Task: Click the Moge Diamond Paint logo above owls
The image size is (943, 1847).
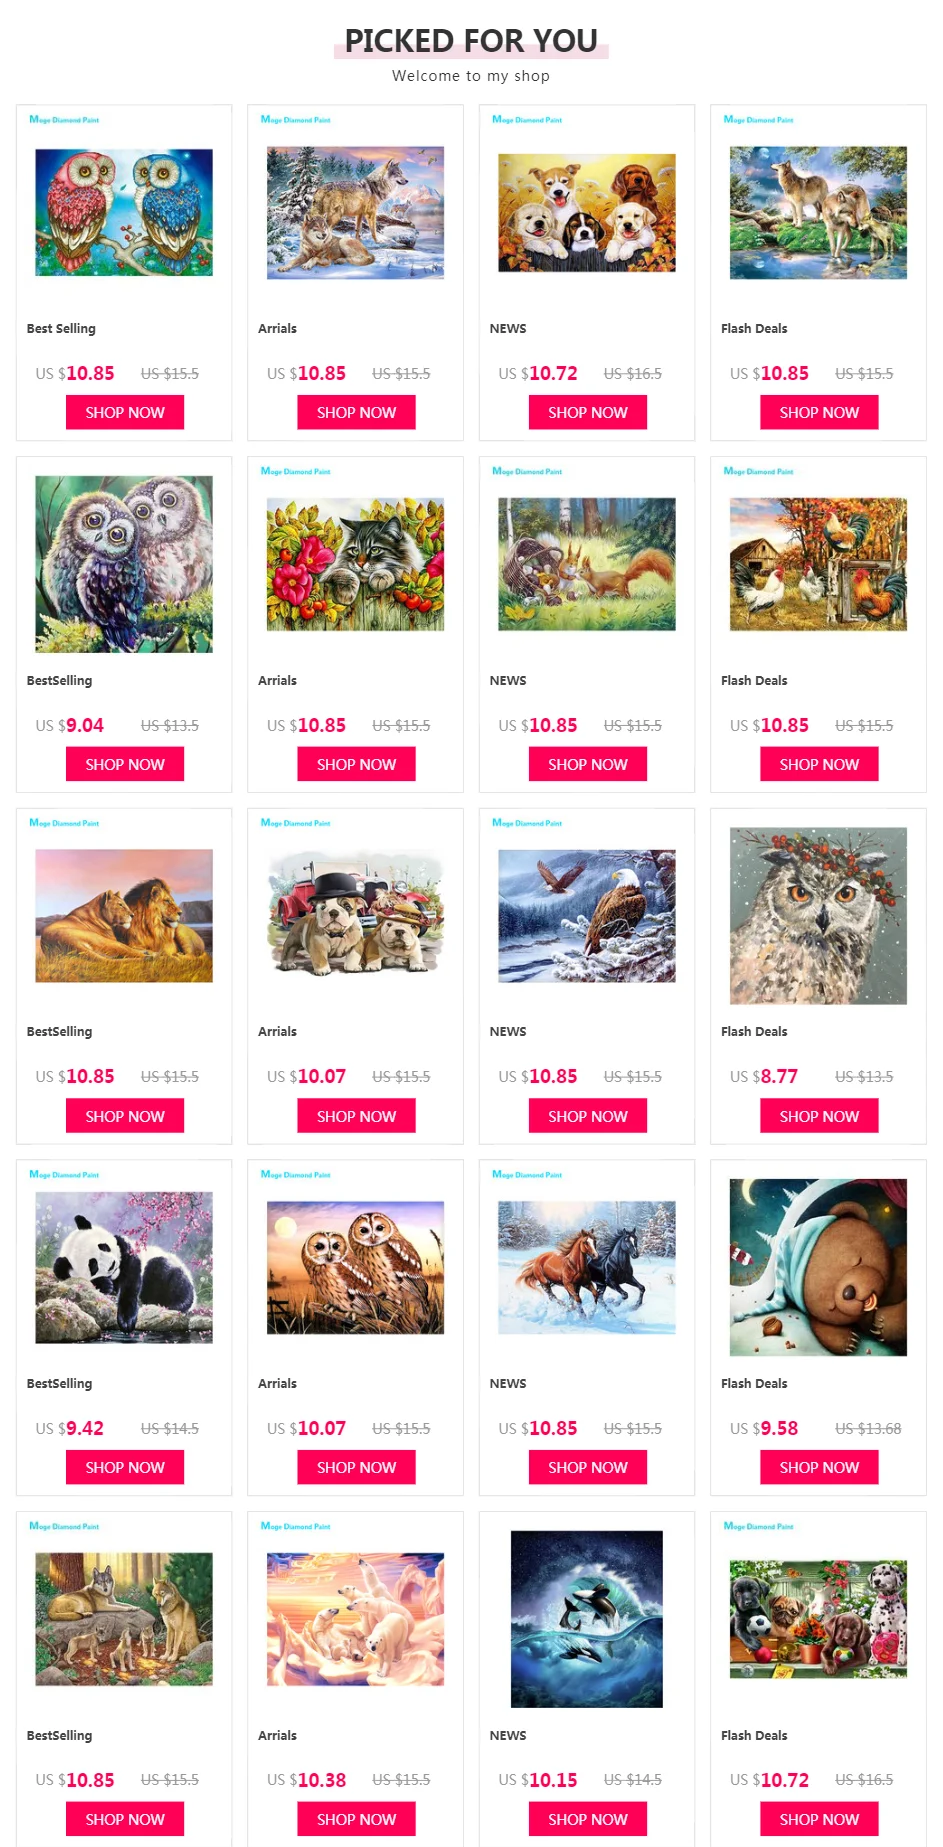Action: 64,119
